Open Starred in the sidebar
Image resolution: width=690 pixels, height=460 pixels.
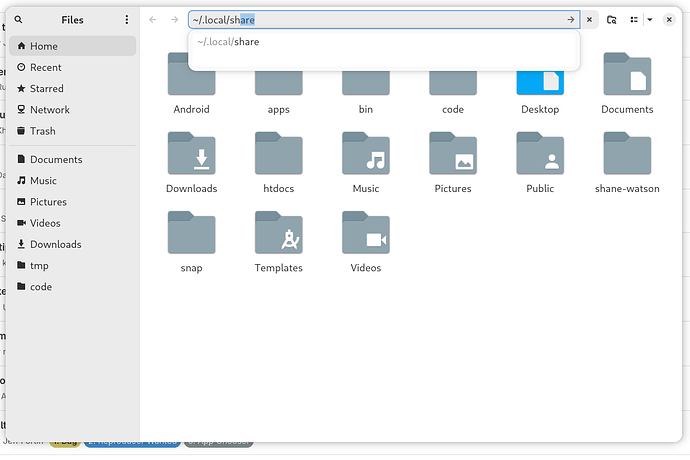73,88
